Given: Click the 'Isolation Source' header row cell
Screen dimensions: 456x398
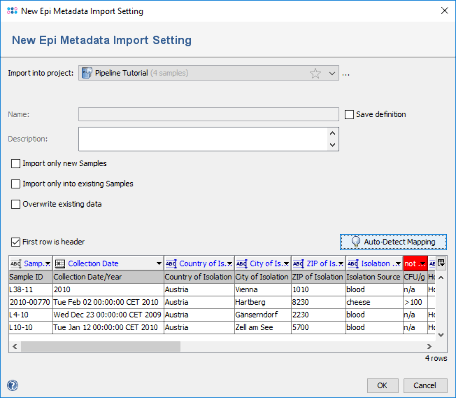Looking at the screenshot, I should coord(374,277).
